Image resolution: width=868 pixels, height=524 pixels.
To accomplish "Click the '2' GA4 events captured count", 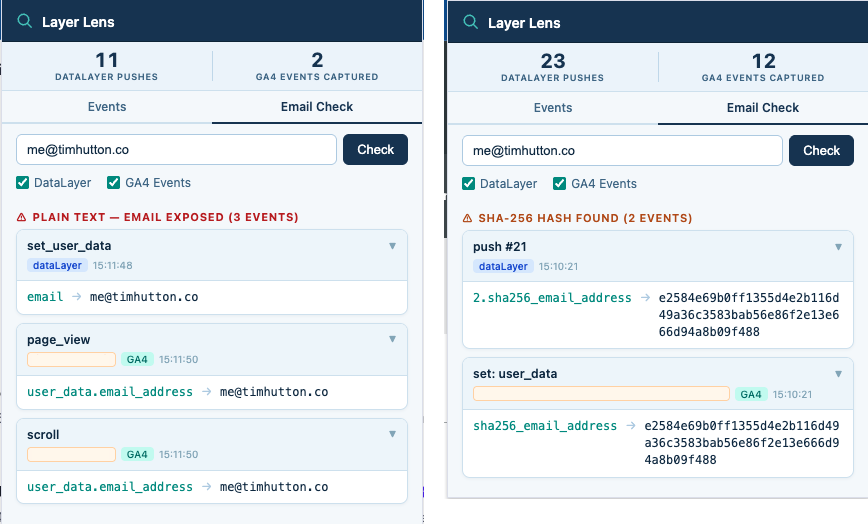I will [x=317, y=60].
